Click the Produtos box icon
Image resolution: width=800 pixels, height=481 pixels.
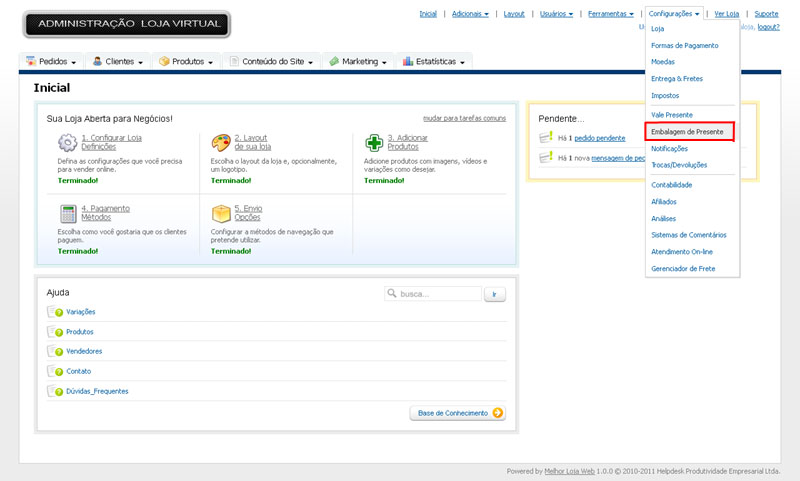click(x=164, y=61)
